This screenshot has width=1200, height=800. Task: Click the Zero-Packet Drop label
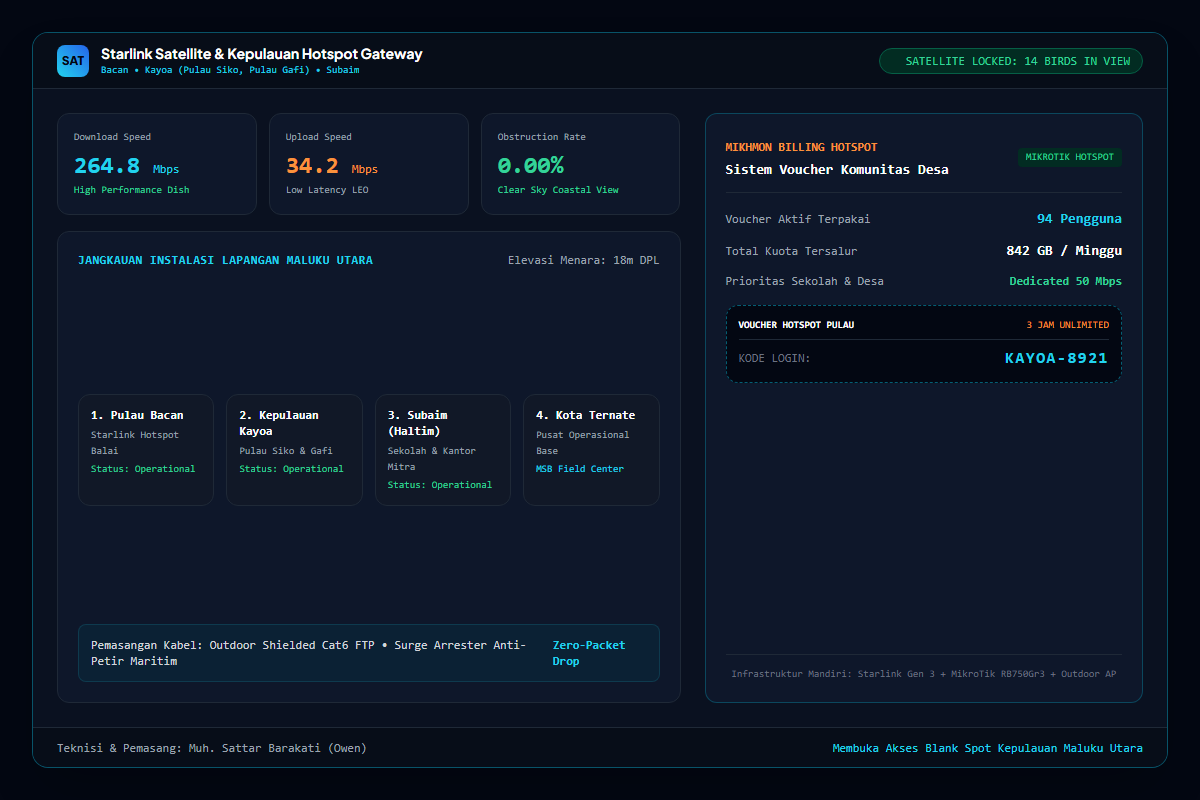click(x=589, y=653)
